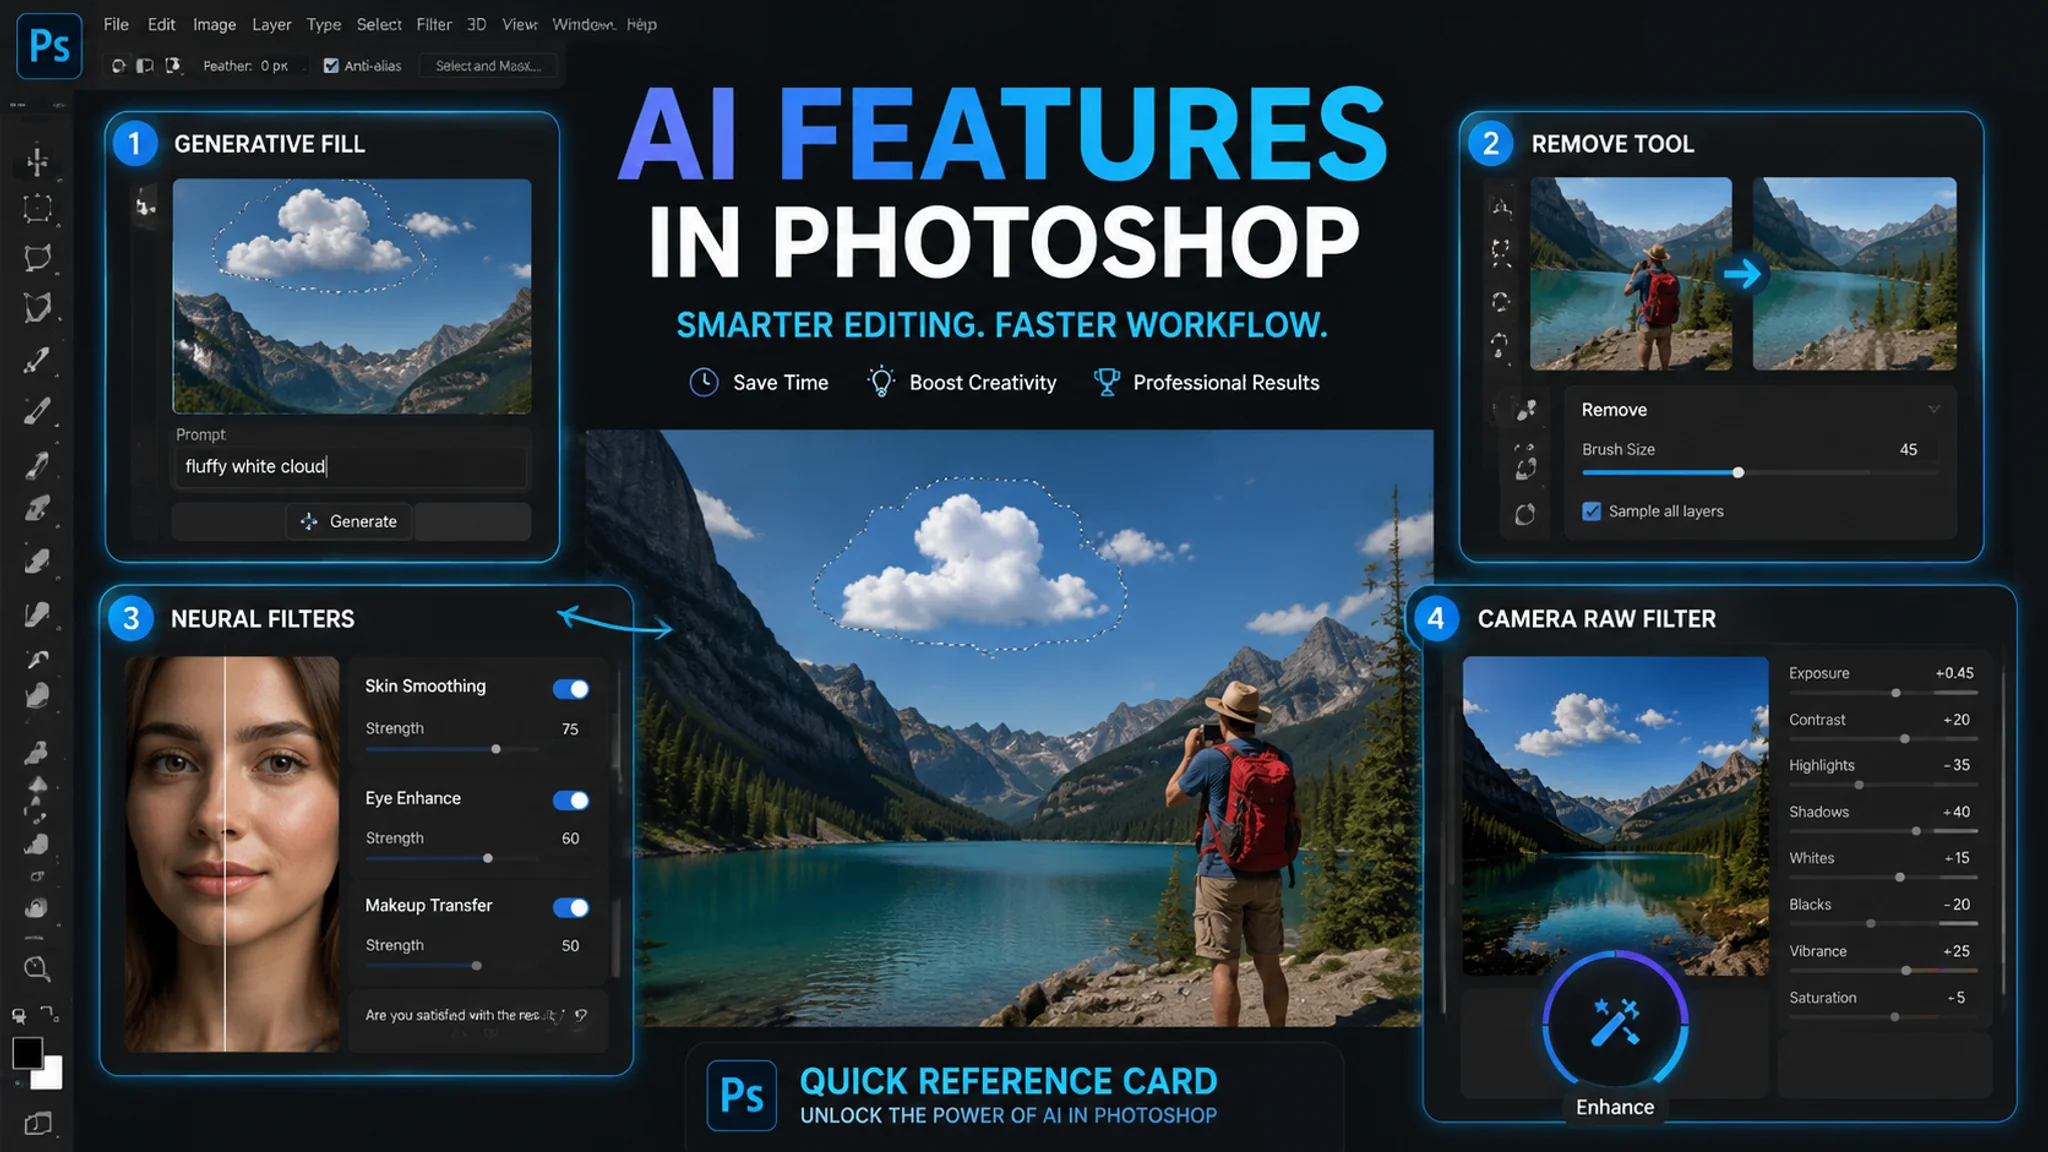Toggle the Eye Enhance switch
Viewport: 2048px width, 1152px height.
tap(571, 800)
